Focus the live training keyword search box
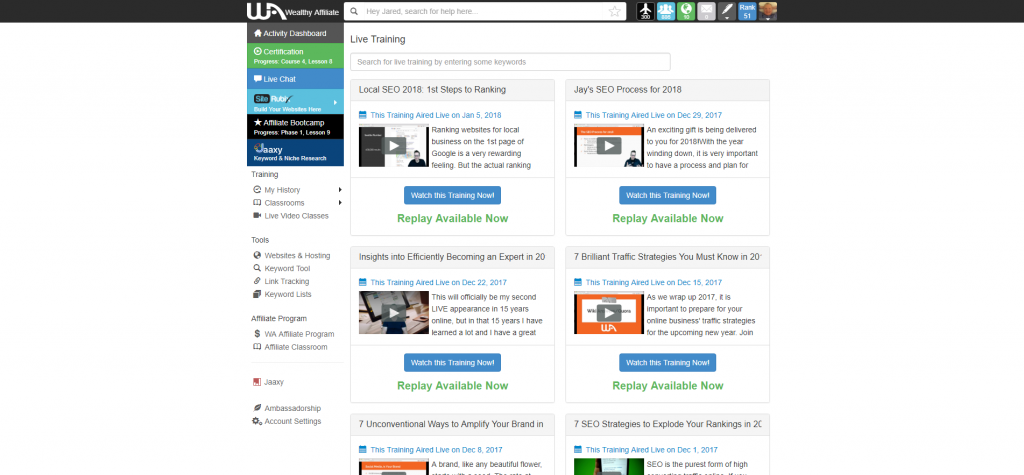 [510, 62]
